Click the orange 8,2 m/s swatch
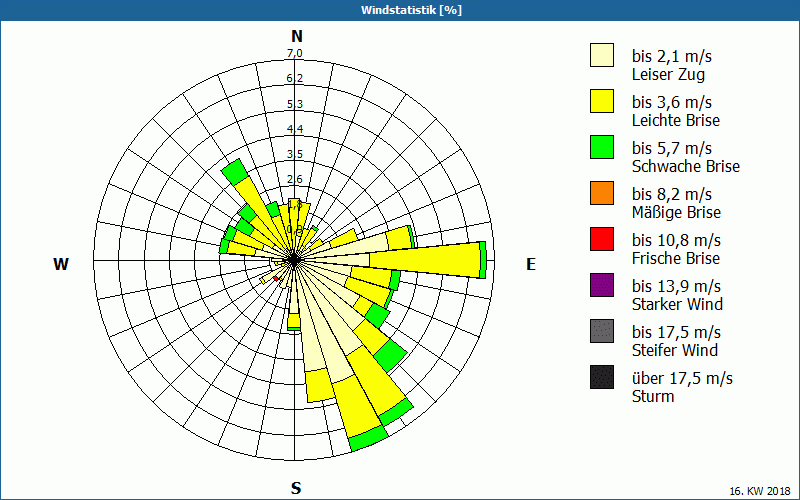The height and width of the screenshot is (500, 800). pos(602,193)
